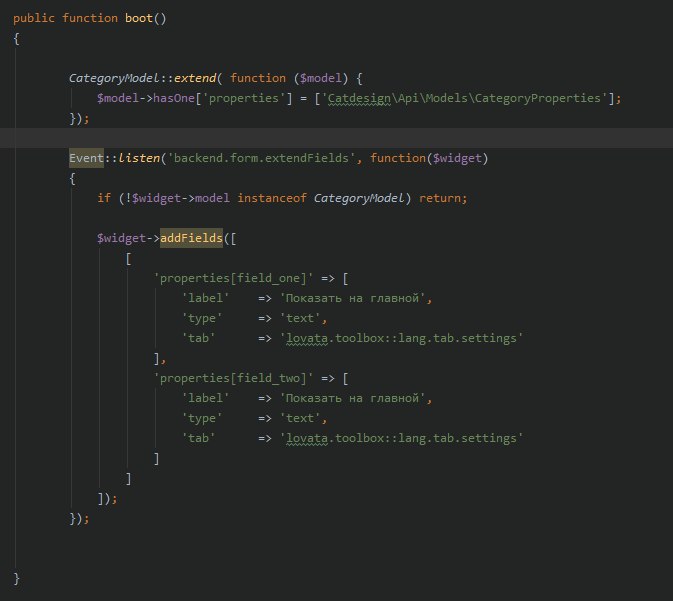This screenshot has width=673, height=601.
Task: Click the 'public' keyword
Action: (x=34, y=18)
